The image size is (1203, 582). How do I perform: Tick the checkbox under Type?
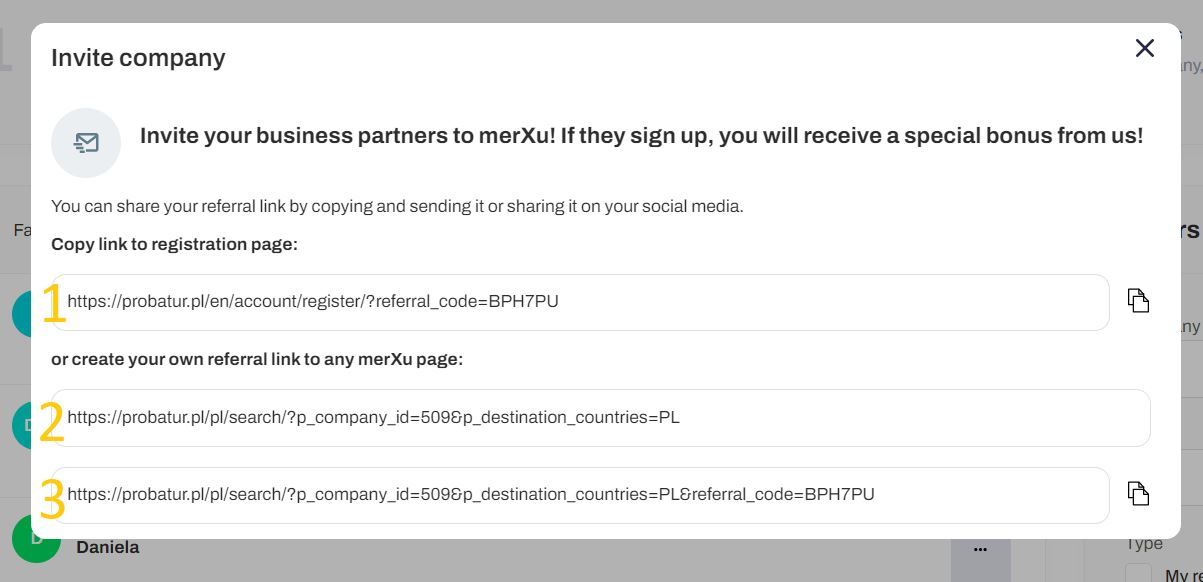click(x=1138, y=573)
